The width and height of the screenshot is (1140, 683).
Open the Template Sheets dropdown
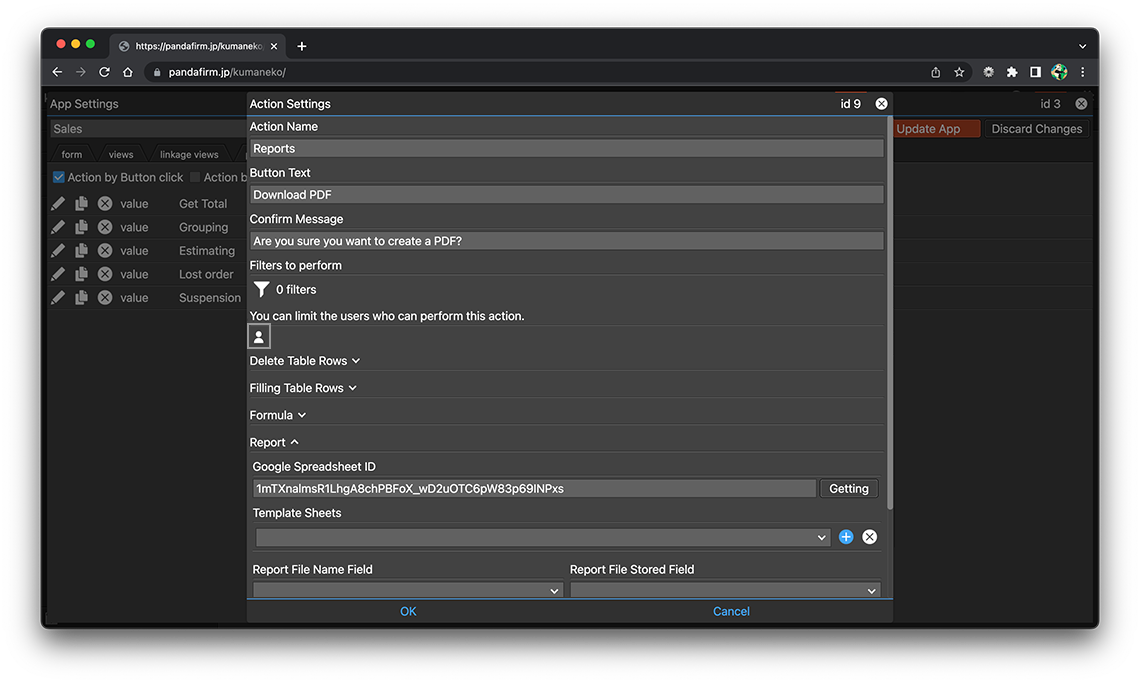[x=542, y=537]
